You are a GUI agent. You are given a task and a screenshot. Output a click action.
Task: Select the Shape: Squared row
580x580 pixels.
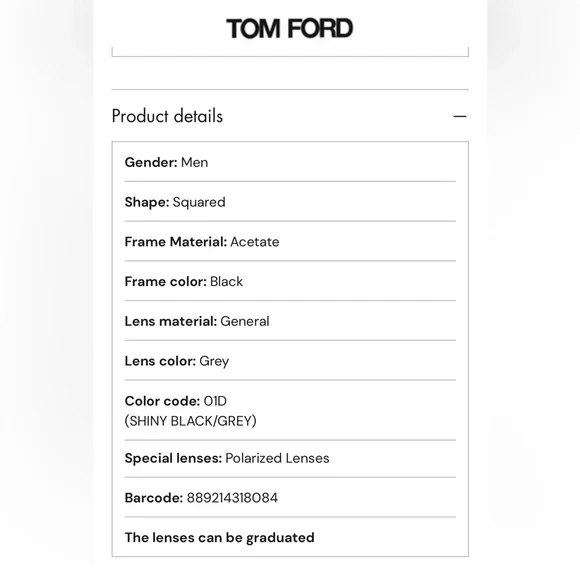point(290,202)
